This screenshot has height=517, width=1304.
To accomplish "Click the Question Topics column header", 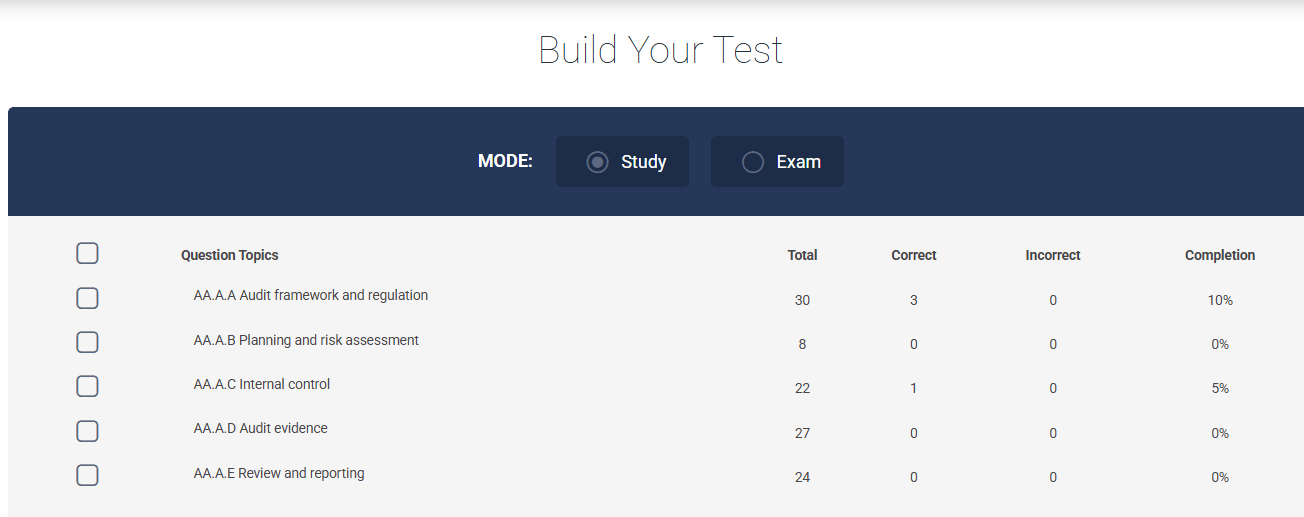I will [x=229, y=255].
